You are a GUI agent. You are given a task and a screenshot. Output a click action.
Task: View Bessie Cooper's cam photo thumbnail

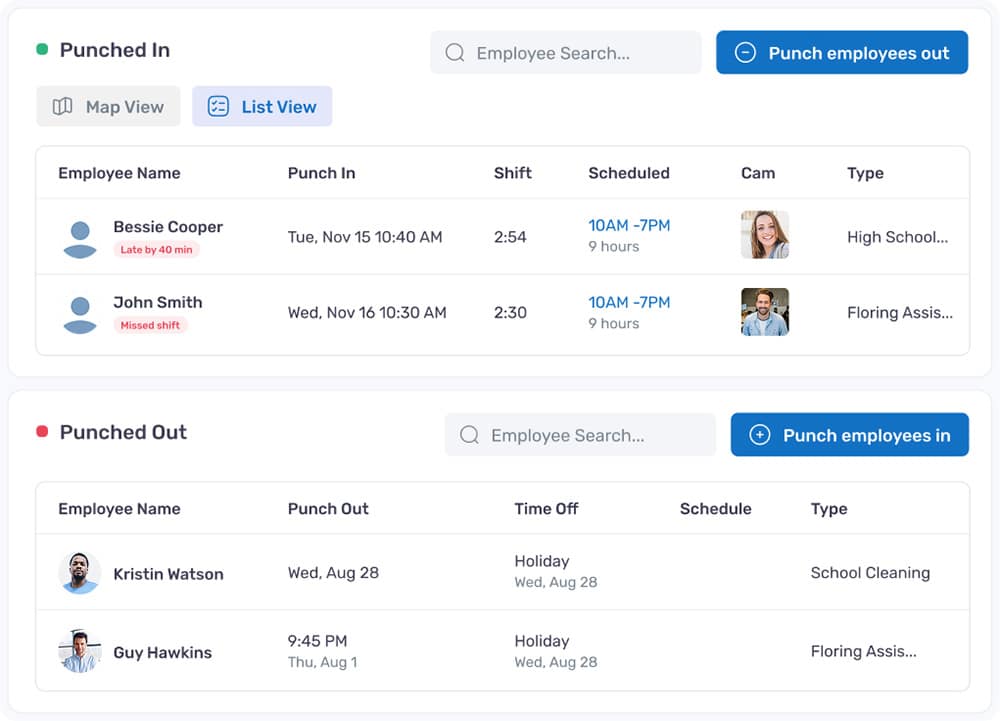(x=765, y=235)
